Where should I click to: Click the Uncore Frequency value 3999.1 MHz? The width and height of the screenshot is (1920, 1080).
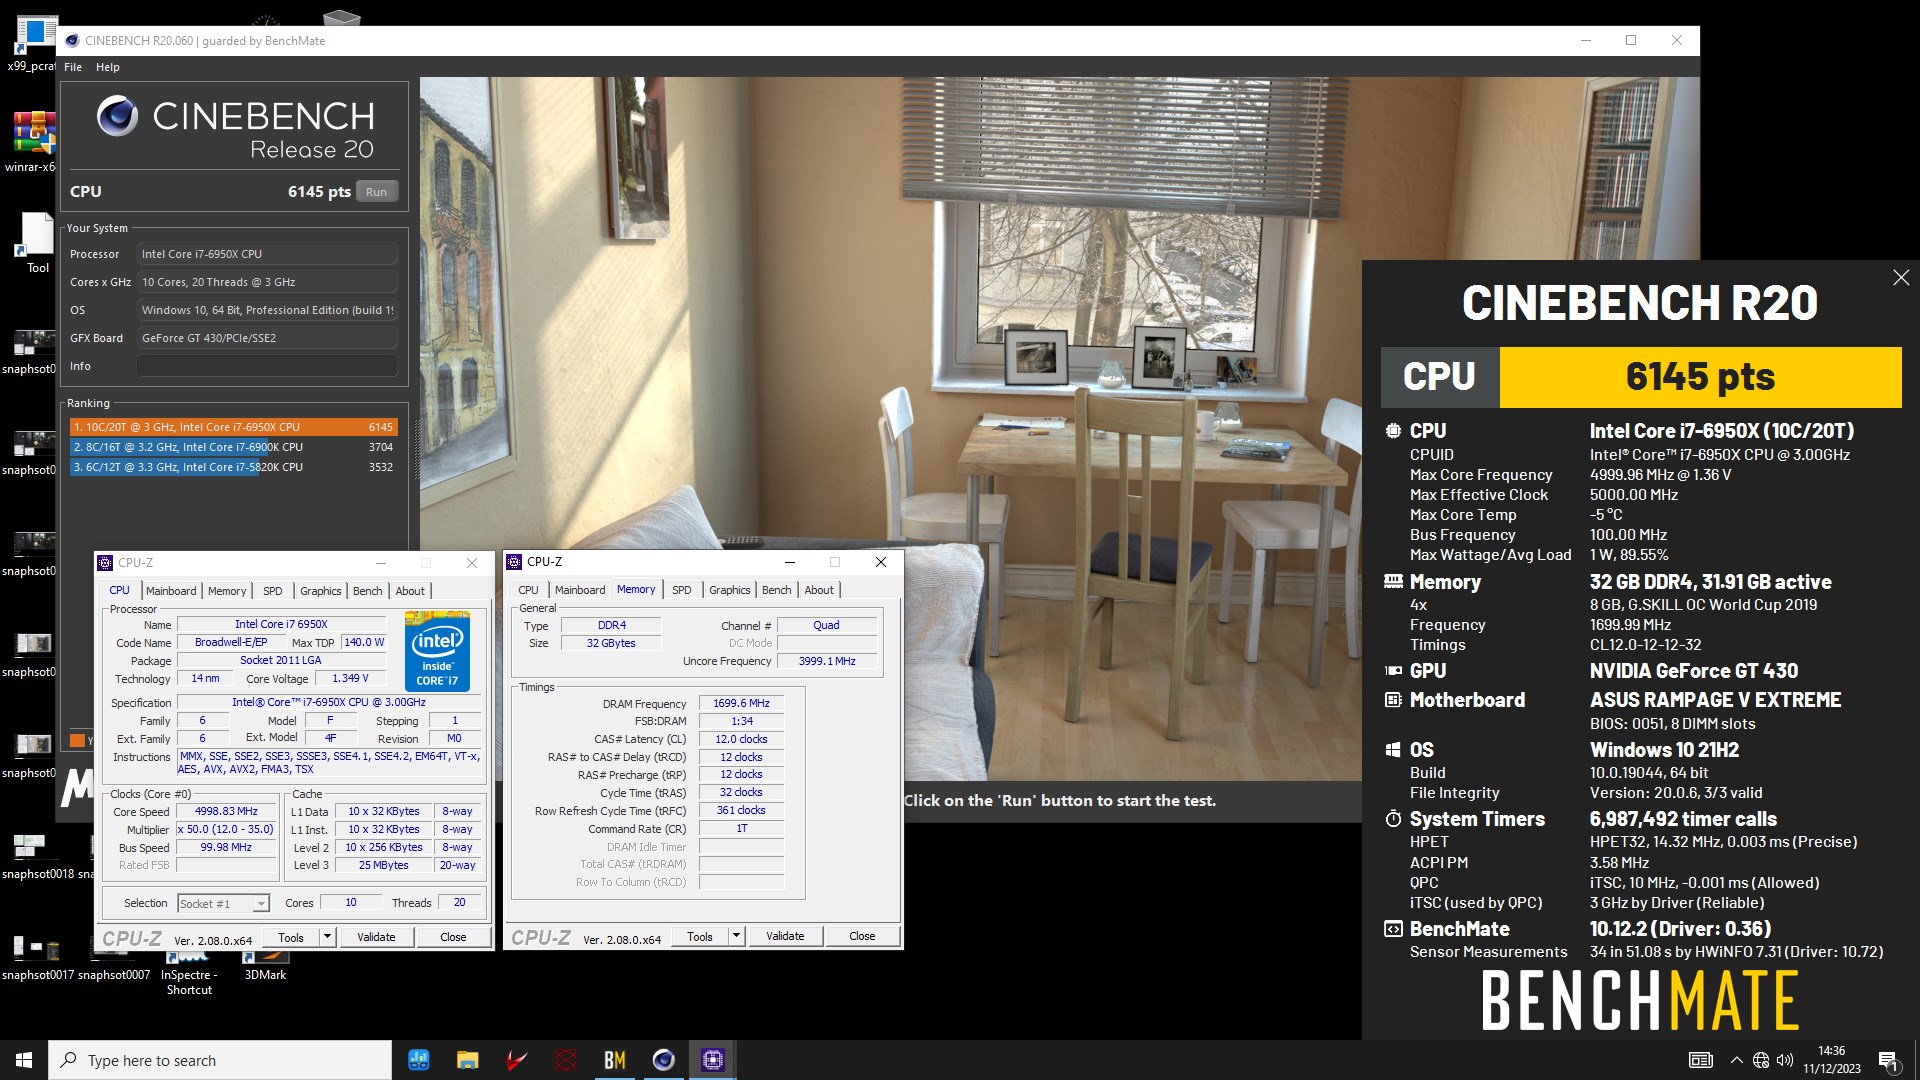(x=827, y=661)
